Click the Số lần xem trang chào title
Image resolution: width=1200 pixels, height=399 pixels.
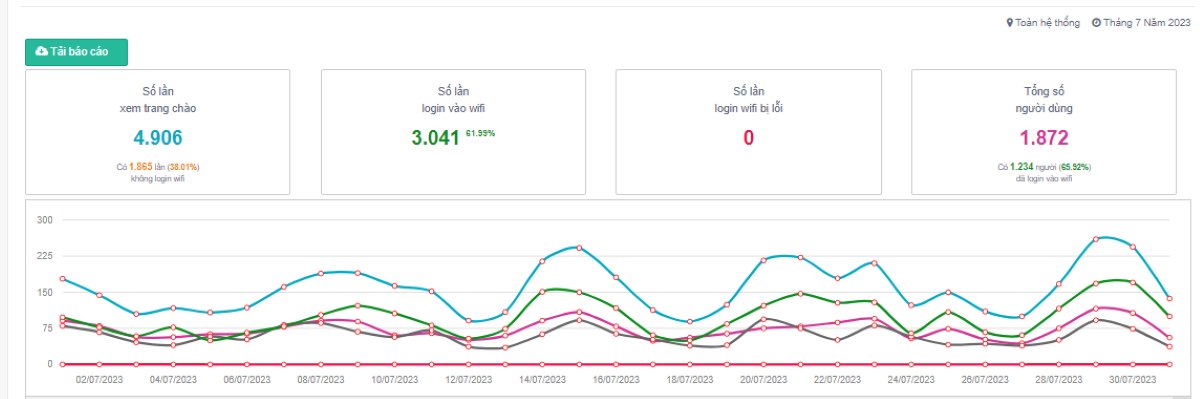pyautogui.click(x=157, y=98)
